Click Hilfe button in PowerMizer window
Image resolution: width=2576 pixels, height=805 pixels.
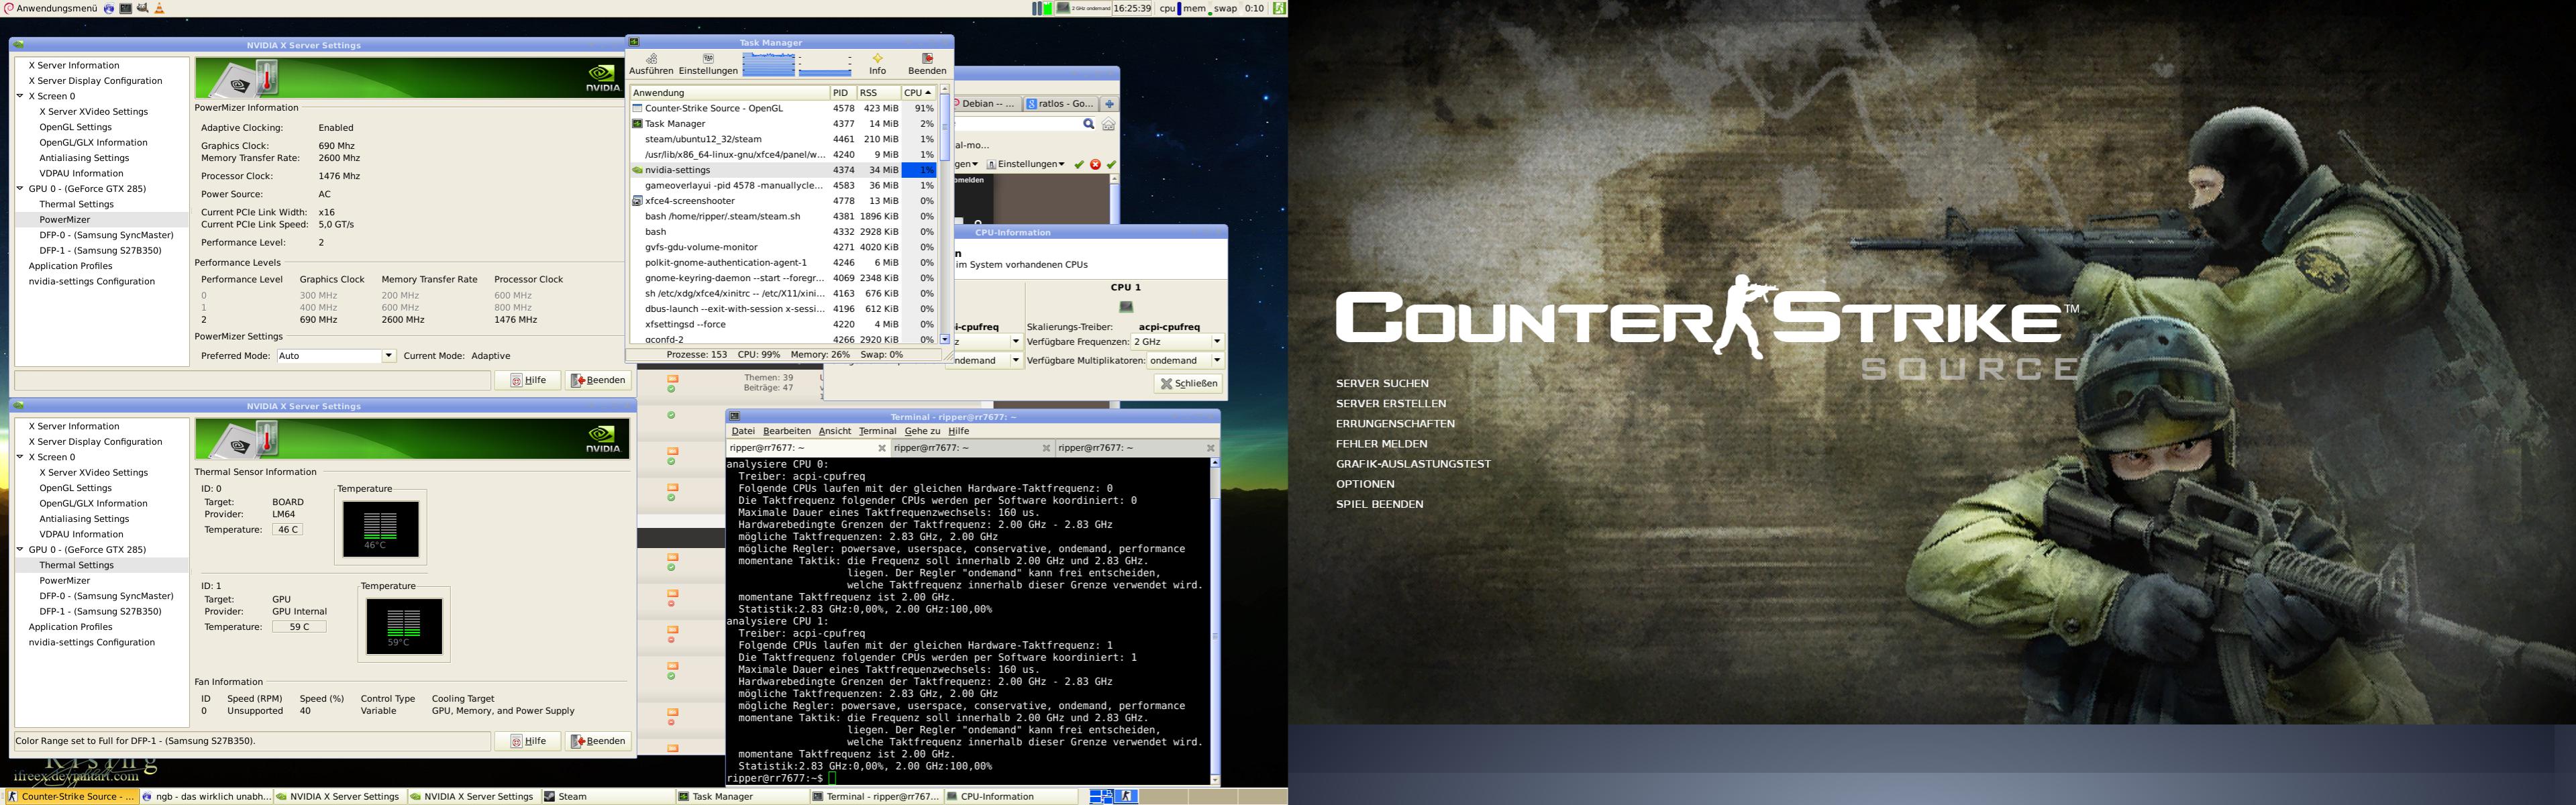(x=528, y=380)
